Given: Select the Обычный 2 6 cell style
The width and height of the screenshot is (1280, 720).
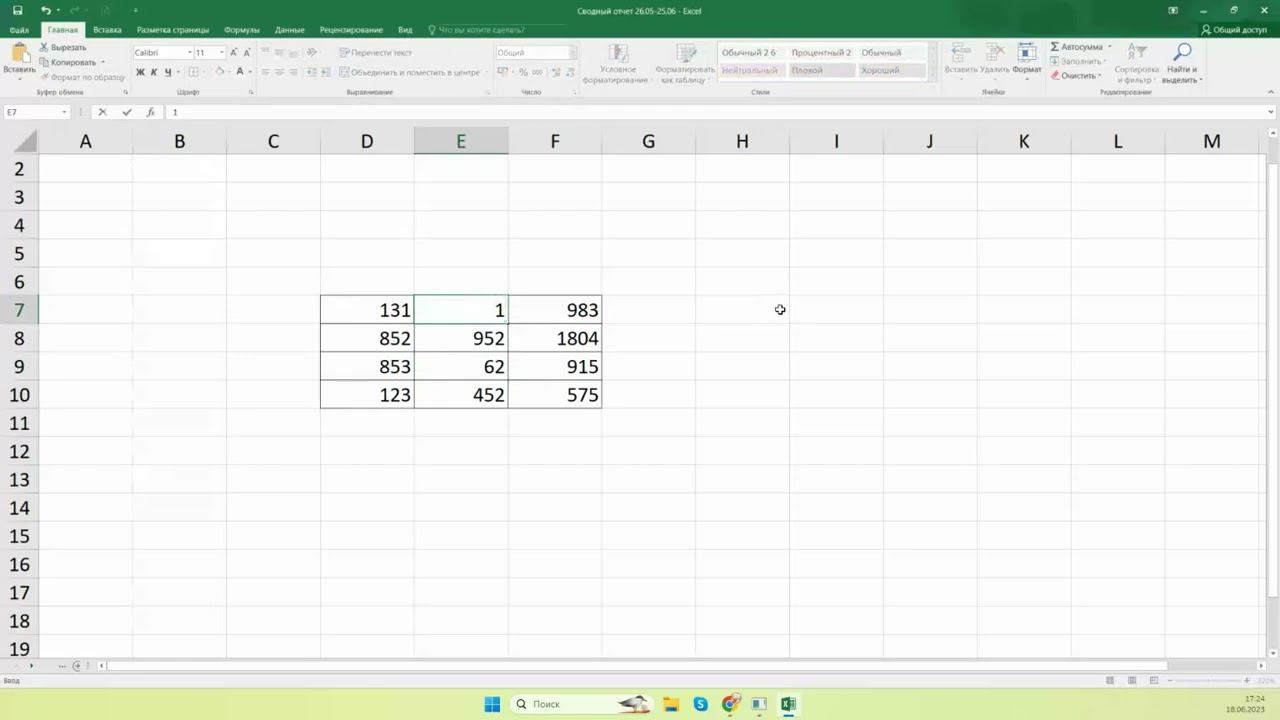Looking at the screenshot, I should [x=751, y=53].
